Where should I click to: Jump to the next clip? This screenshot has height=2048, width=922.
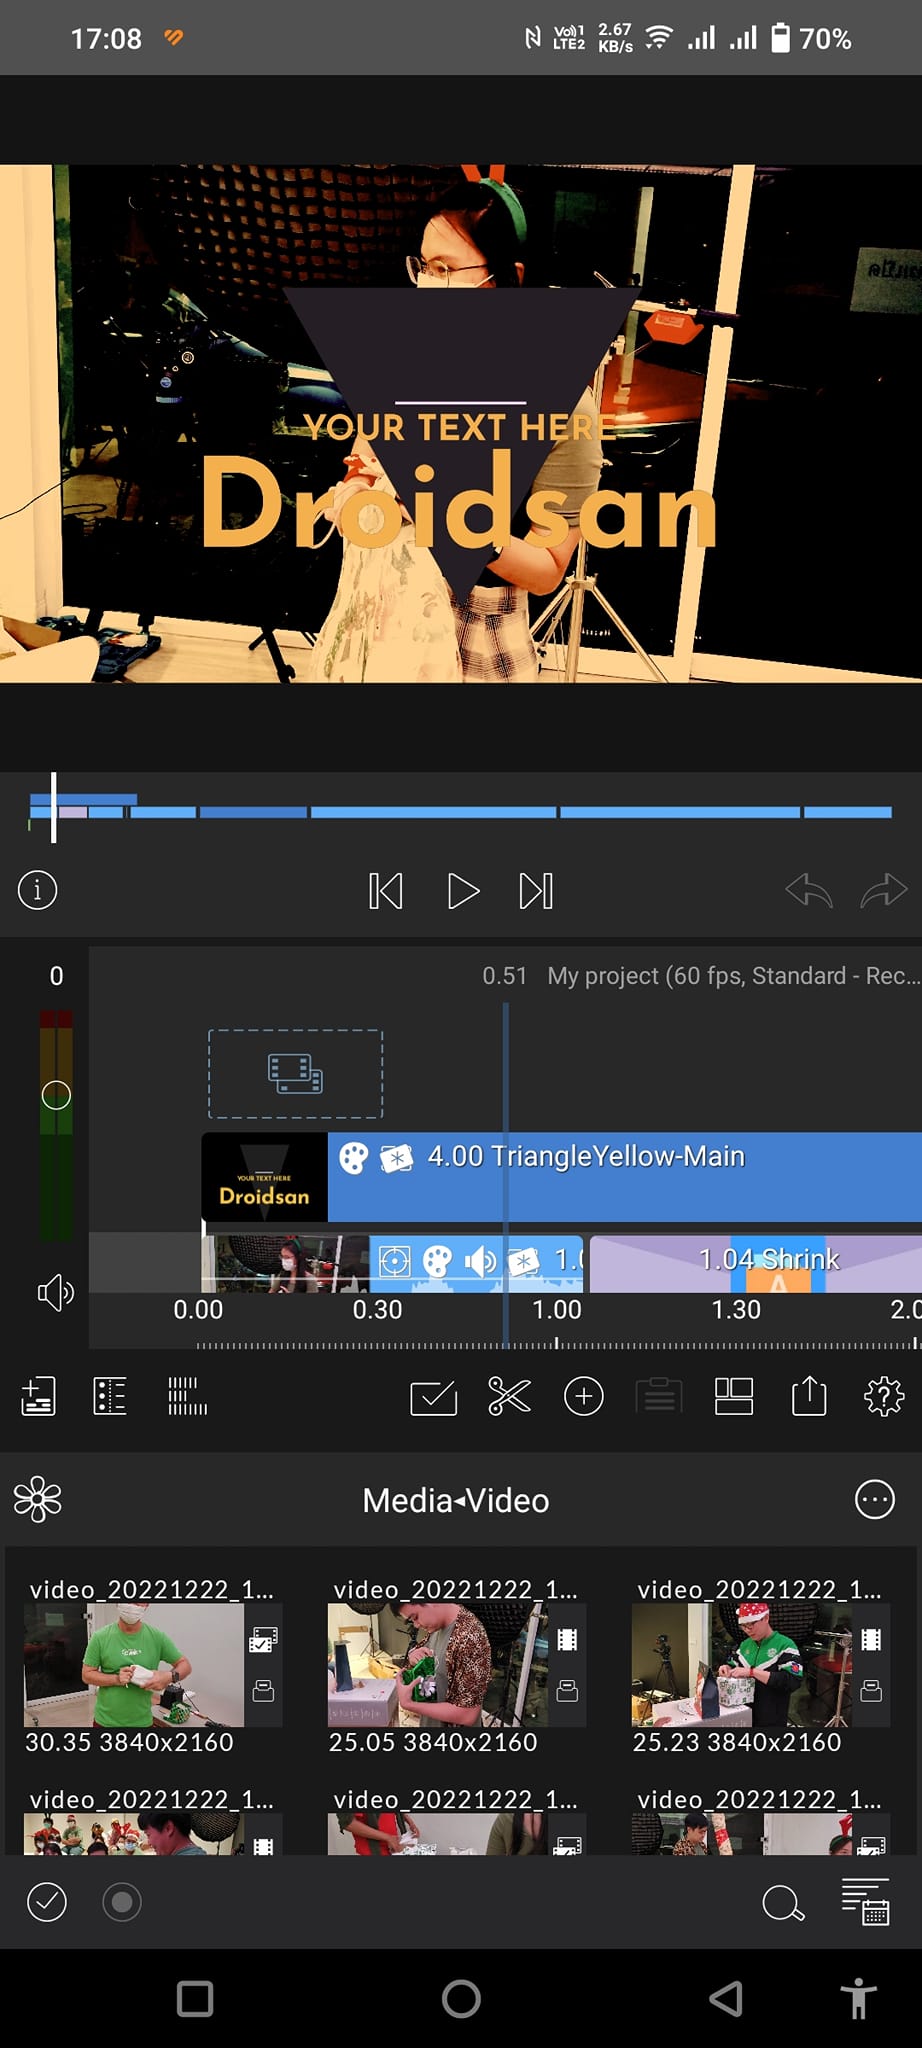[x=536, y=891]
